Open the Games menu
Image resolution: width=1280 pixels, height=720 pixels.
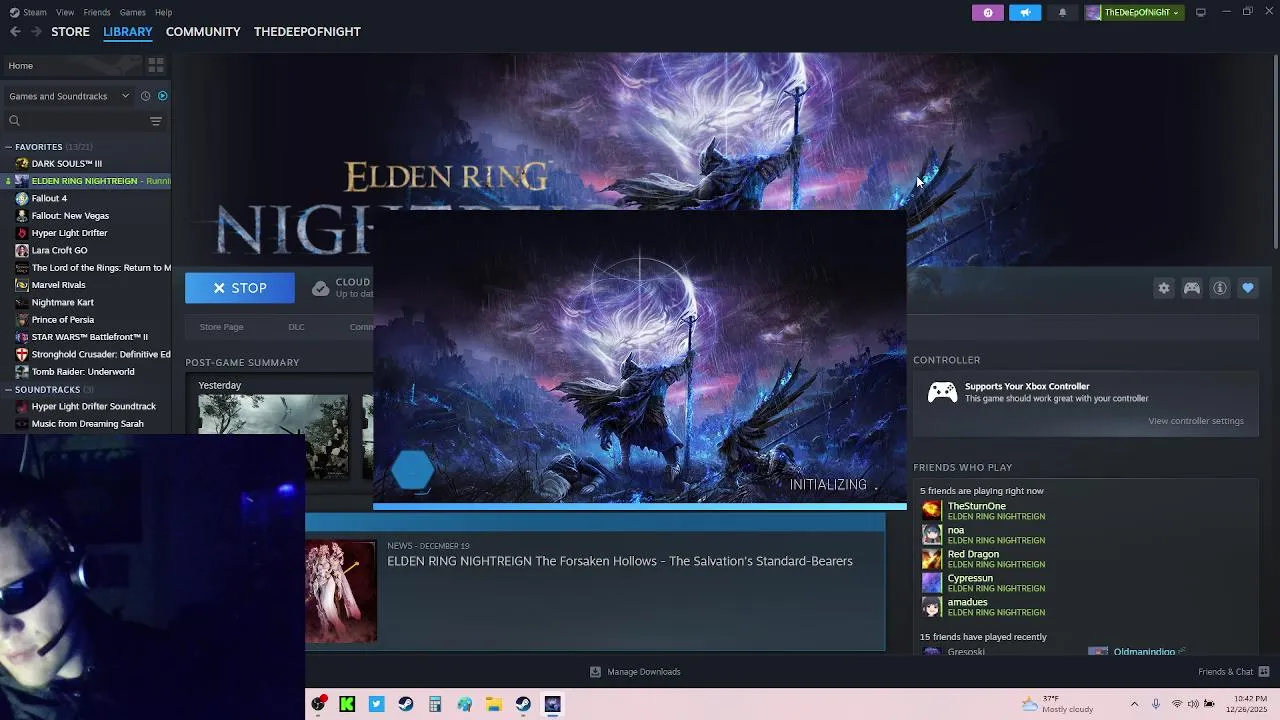click(132, 12)
